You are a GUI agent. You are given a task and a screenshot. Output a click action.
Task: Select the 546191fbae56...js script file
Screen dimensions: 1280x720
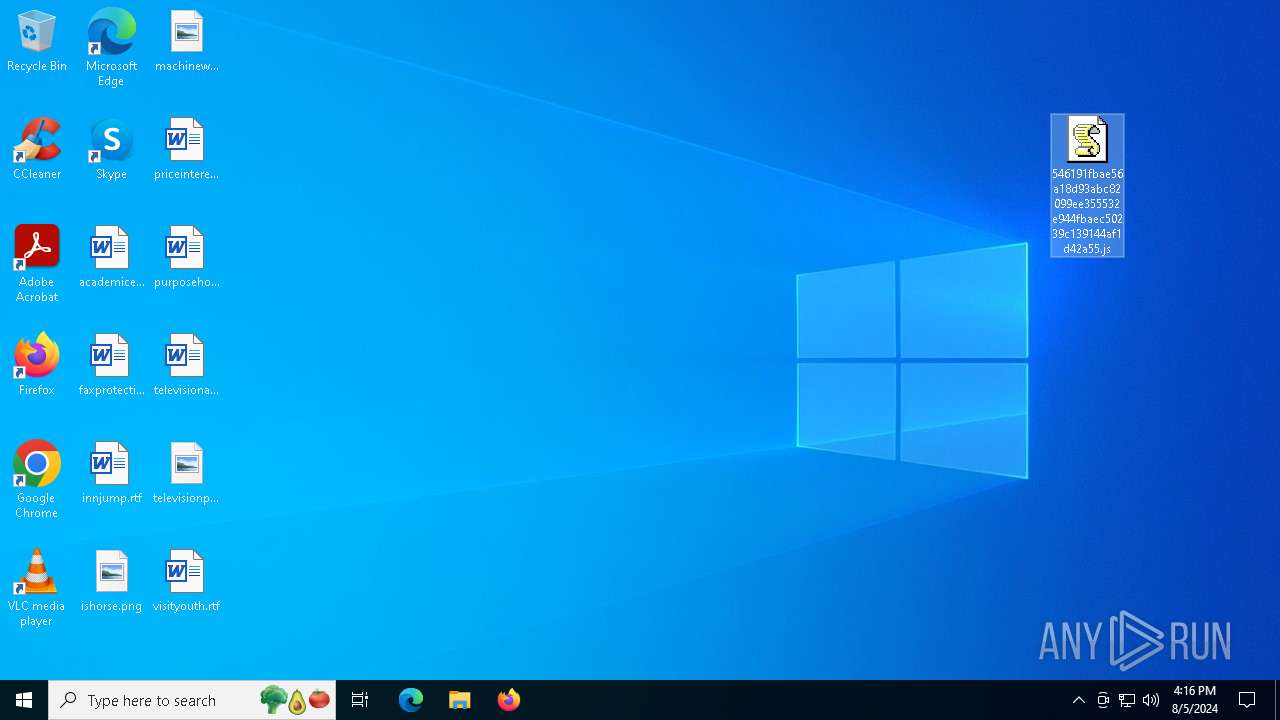coord(1087,185)
